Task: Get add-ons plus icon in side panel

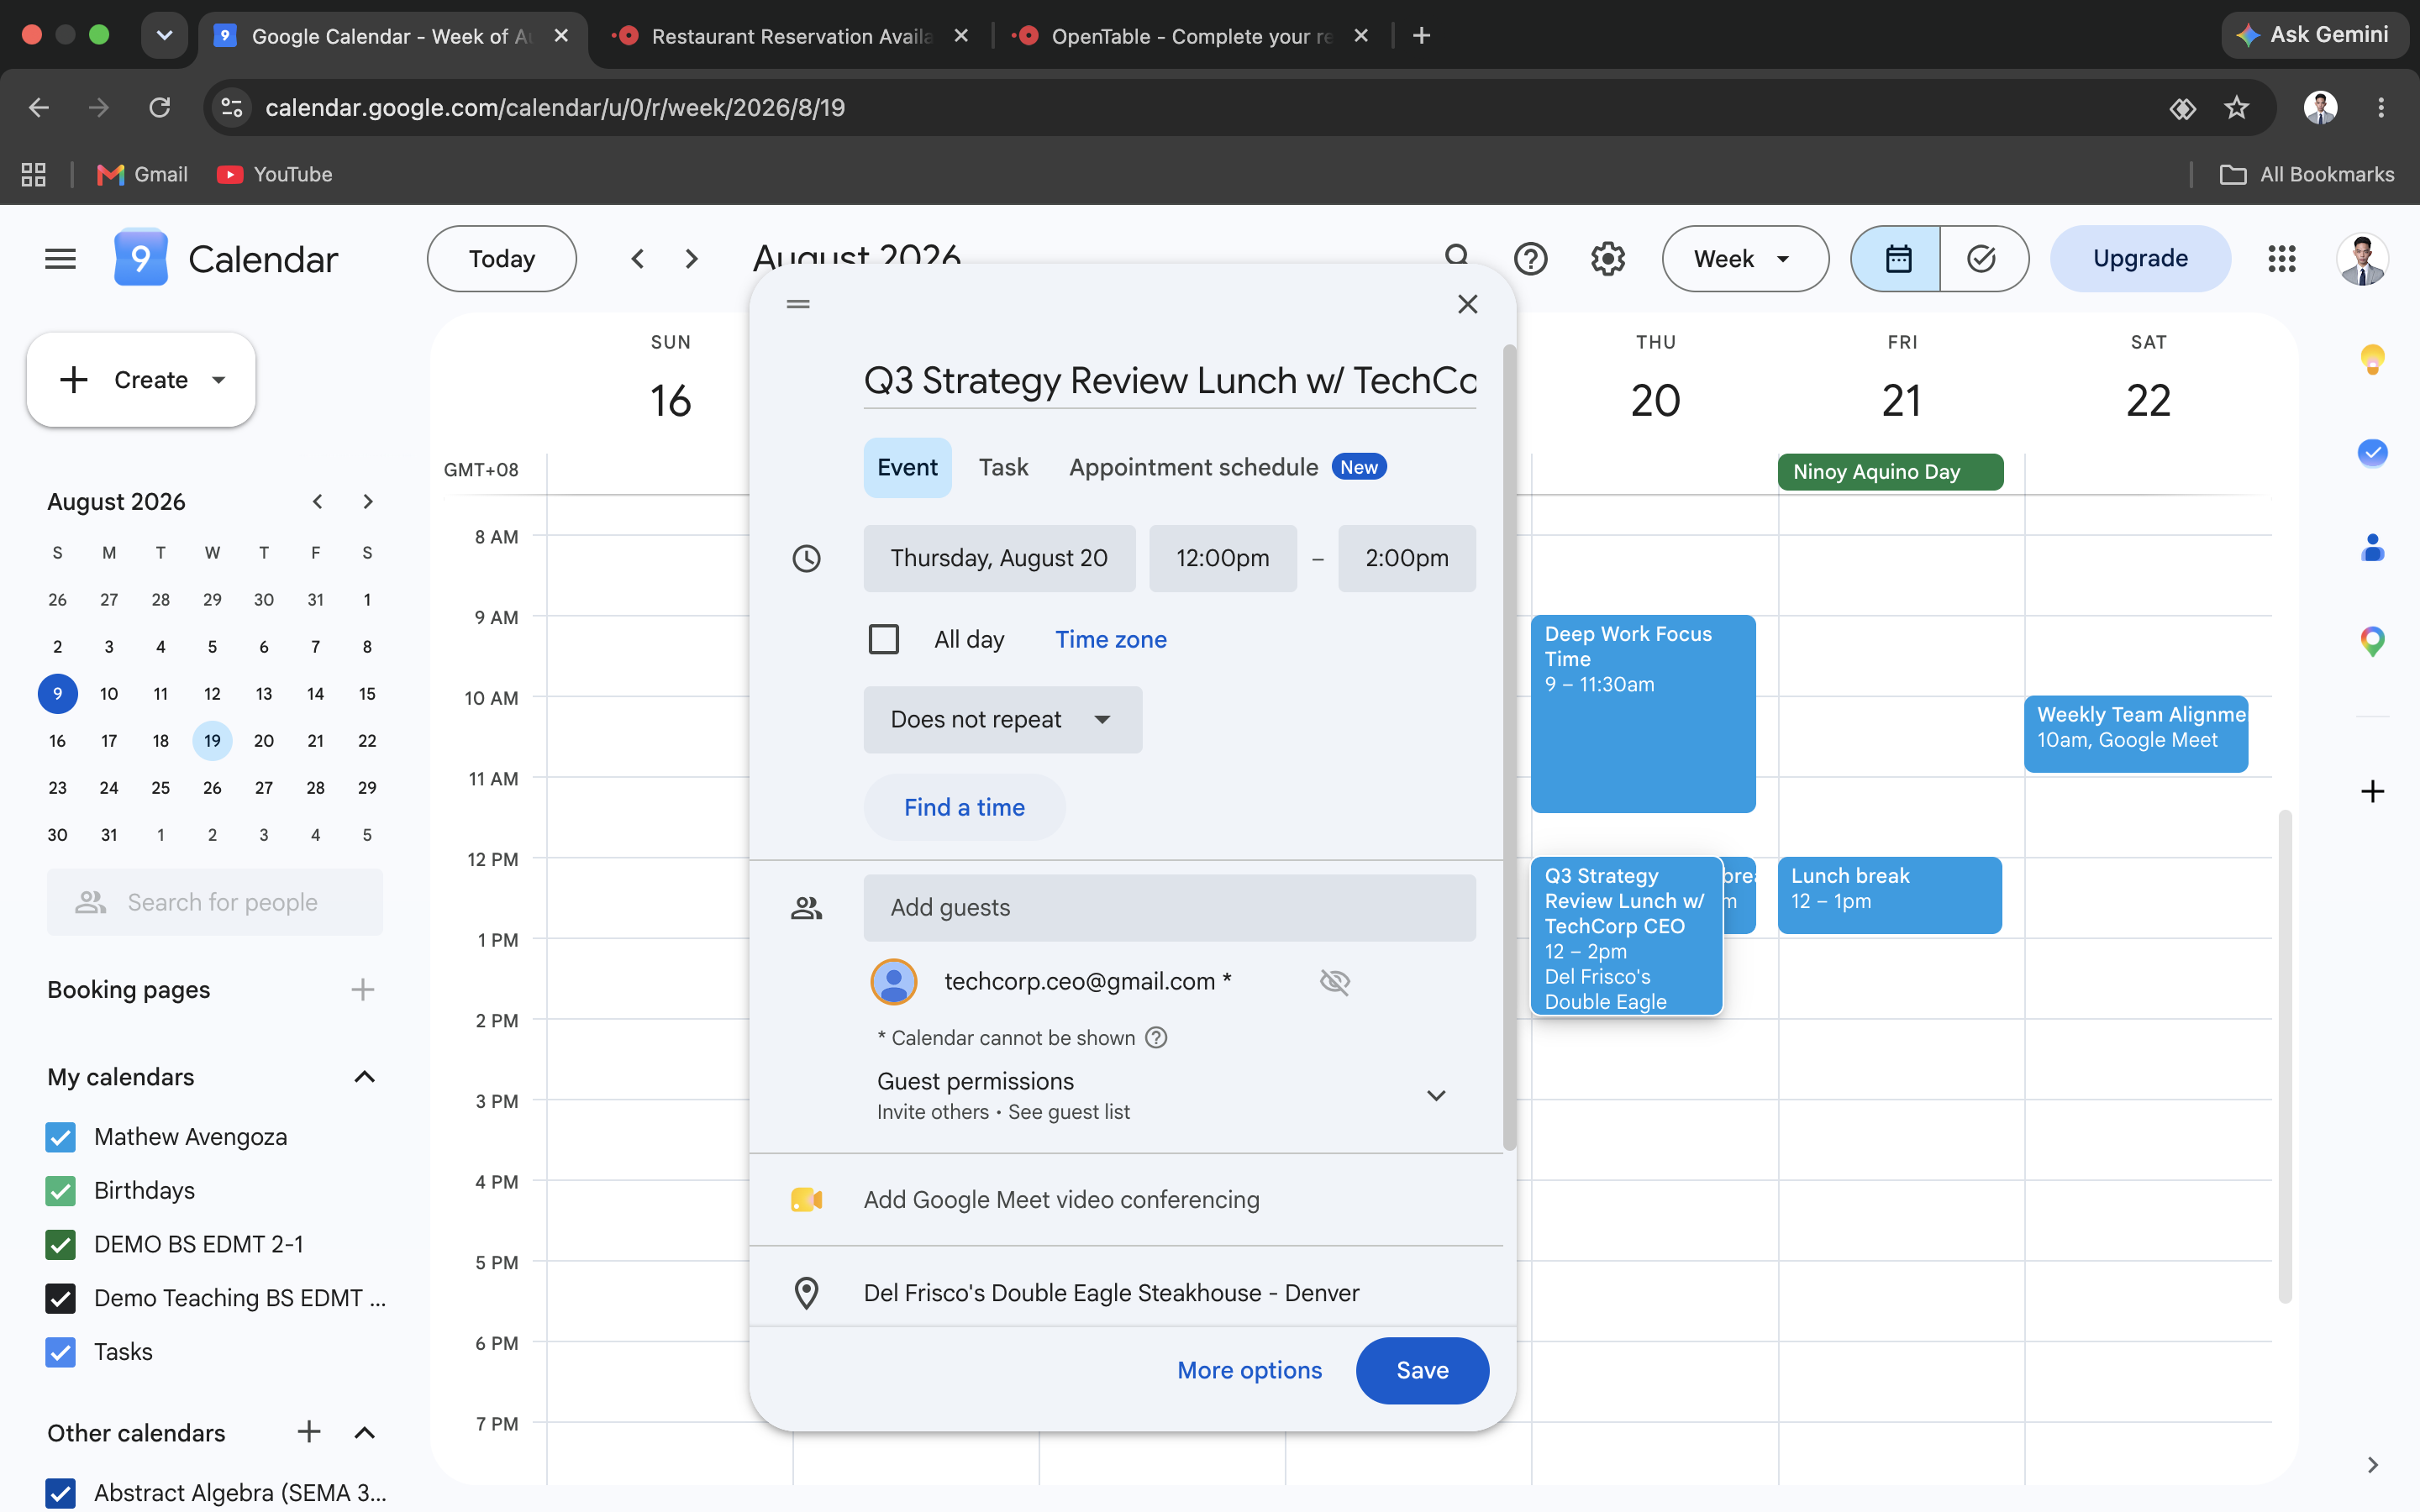Action: pyautogui.click(x=2372, y=792)
